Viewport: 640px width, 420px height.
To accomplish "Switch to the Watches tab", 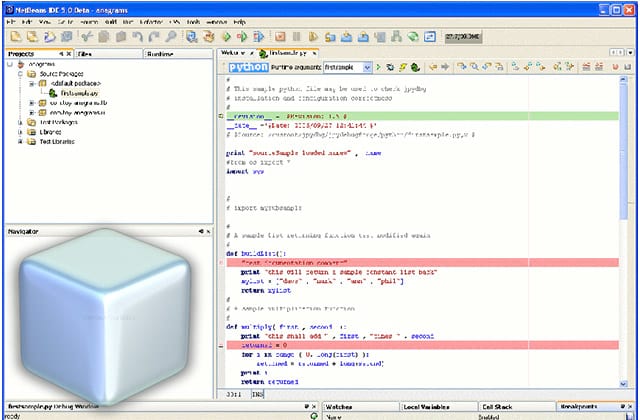I will coord(339,407).
